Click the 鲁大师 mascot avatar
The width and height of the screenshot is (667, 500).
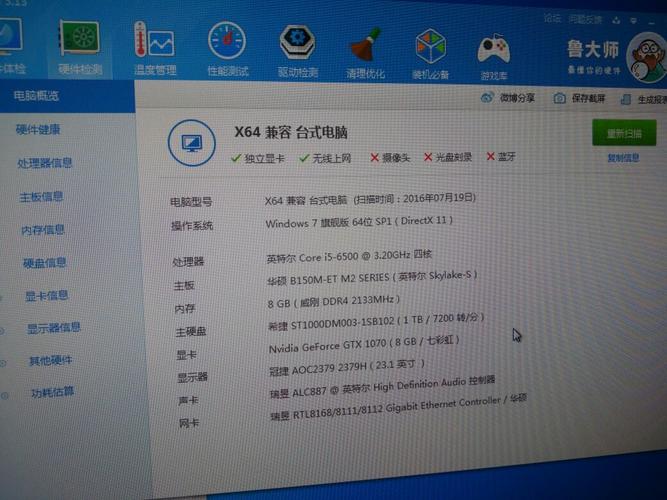tap(647, 58)
